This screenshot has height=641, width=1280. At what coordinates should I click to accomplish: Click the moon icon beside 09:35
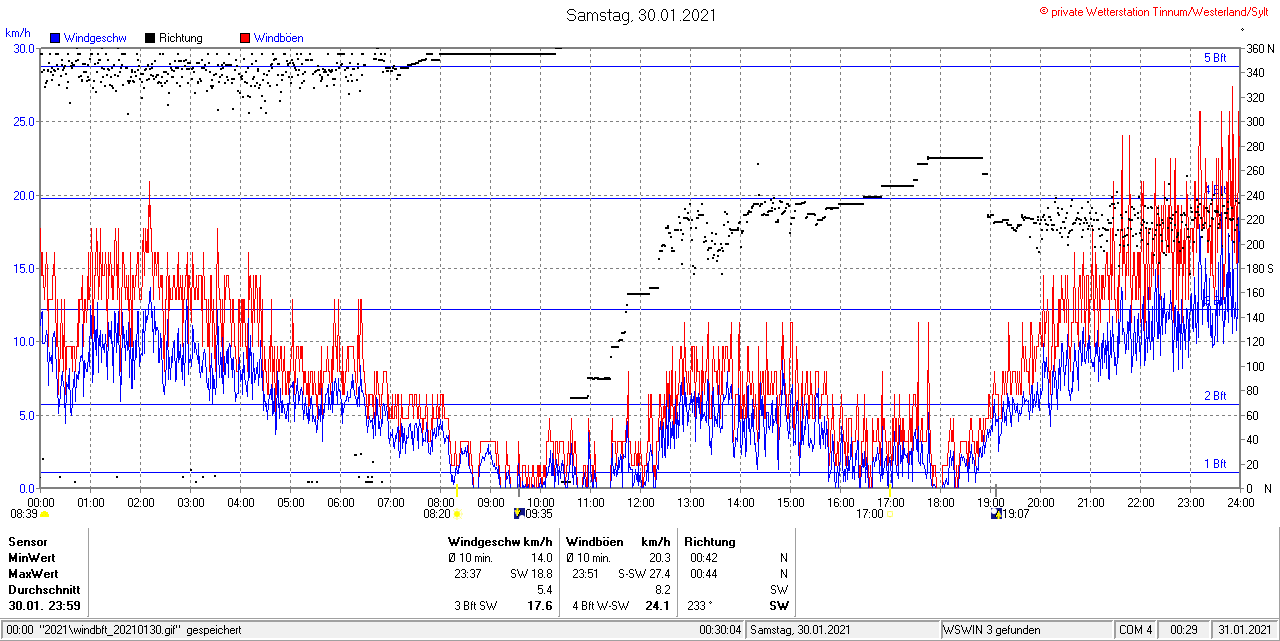[x=518, y=513]
